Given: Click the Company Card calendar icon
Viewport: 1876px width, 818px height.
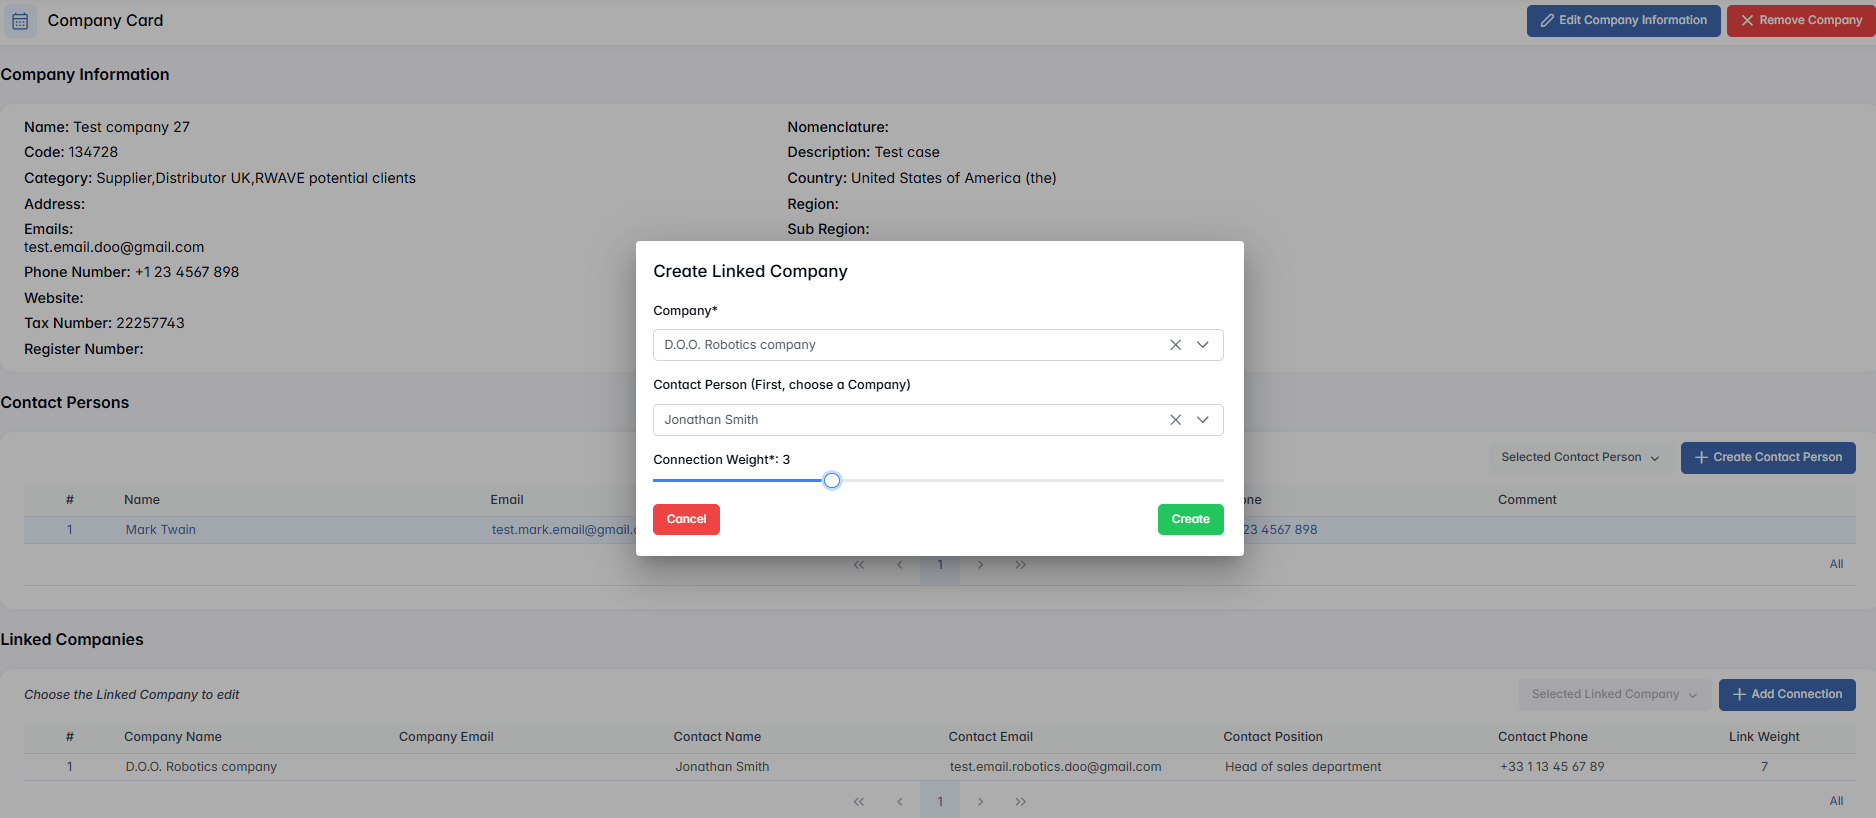Looking at the screenshot, I should 20,21.
